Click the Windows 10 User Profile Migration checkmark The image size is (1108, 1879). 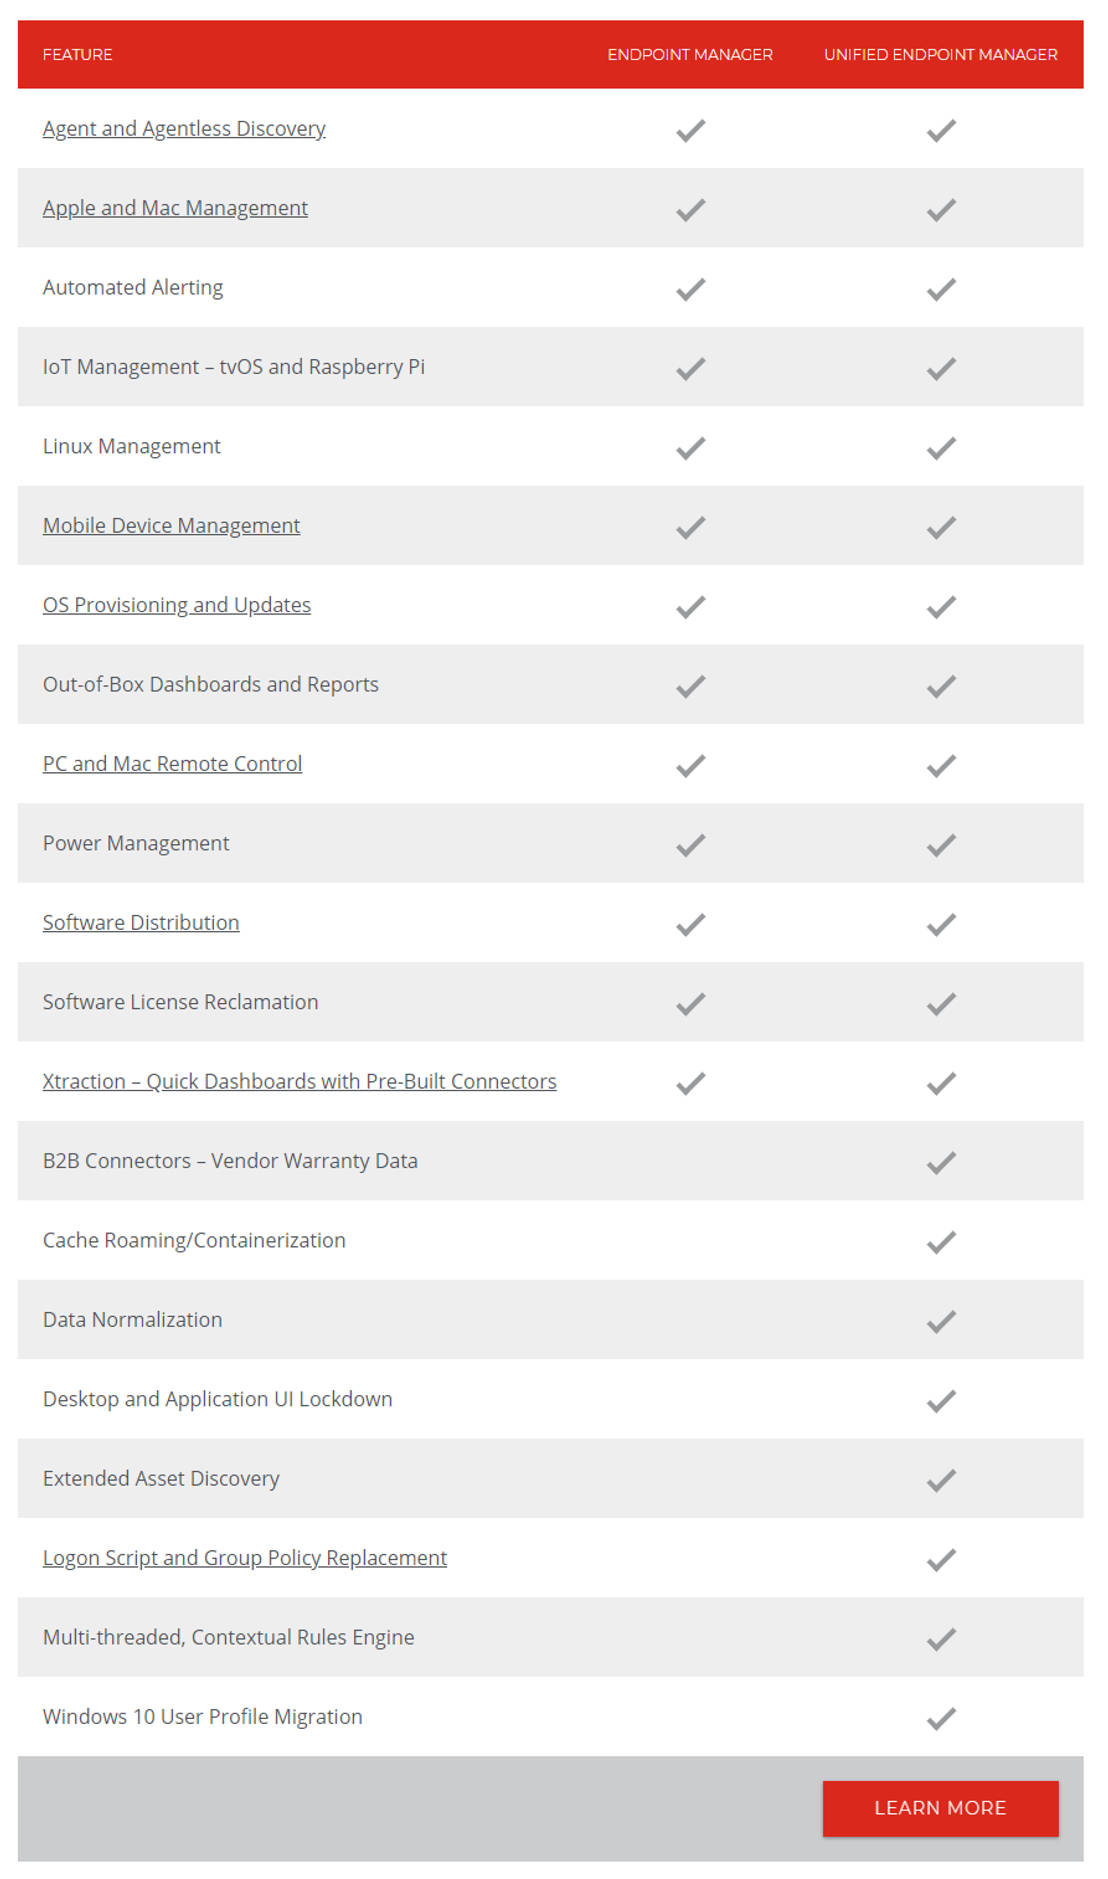coord(940,1717)
